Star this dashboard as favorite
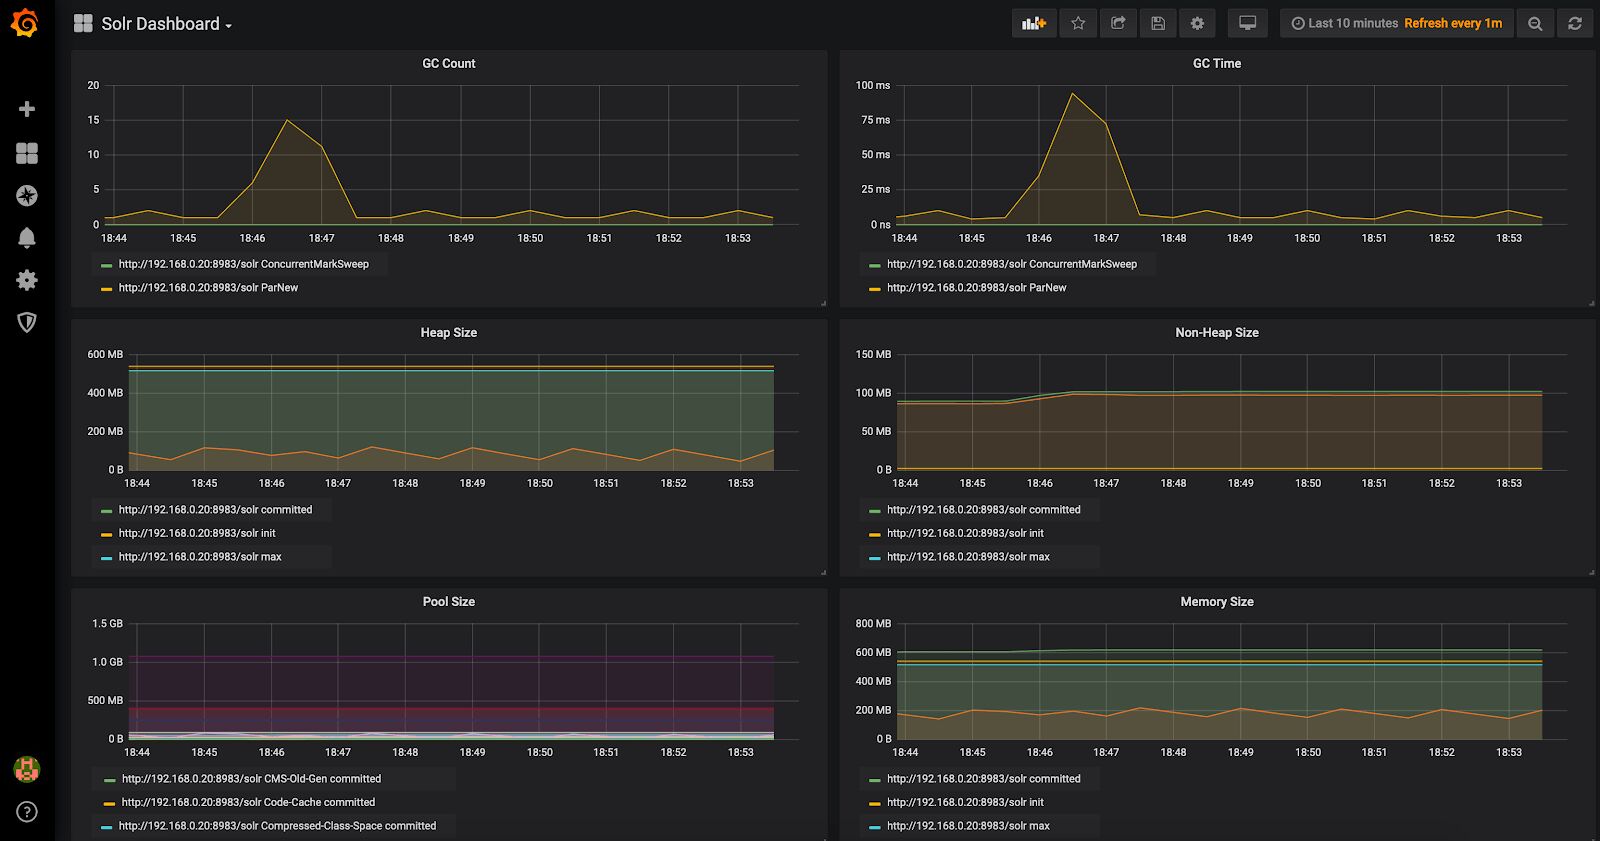 coord(1078,23)
